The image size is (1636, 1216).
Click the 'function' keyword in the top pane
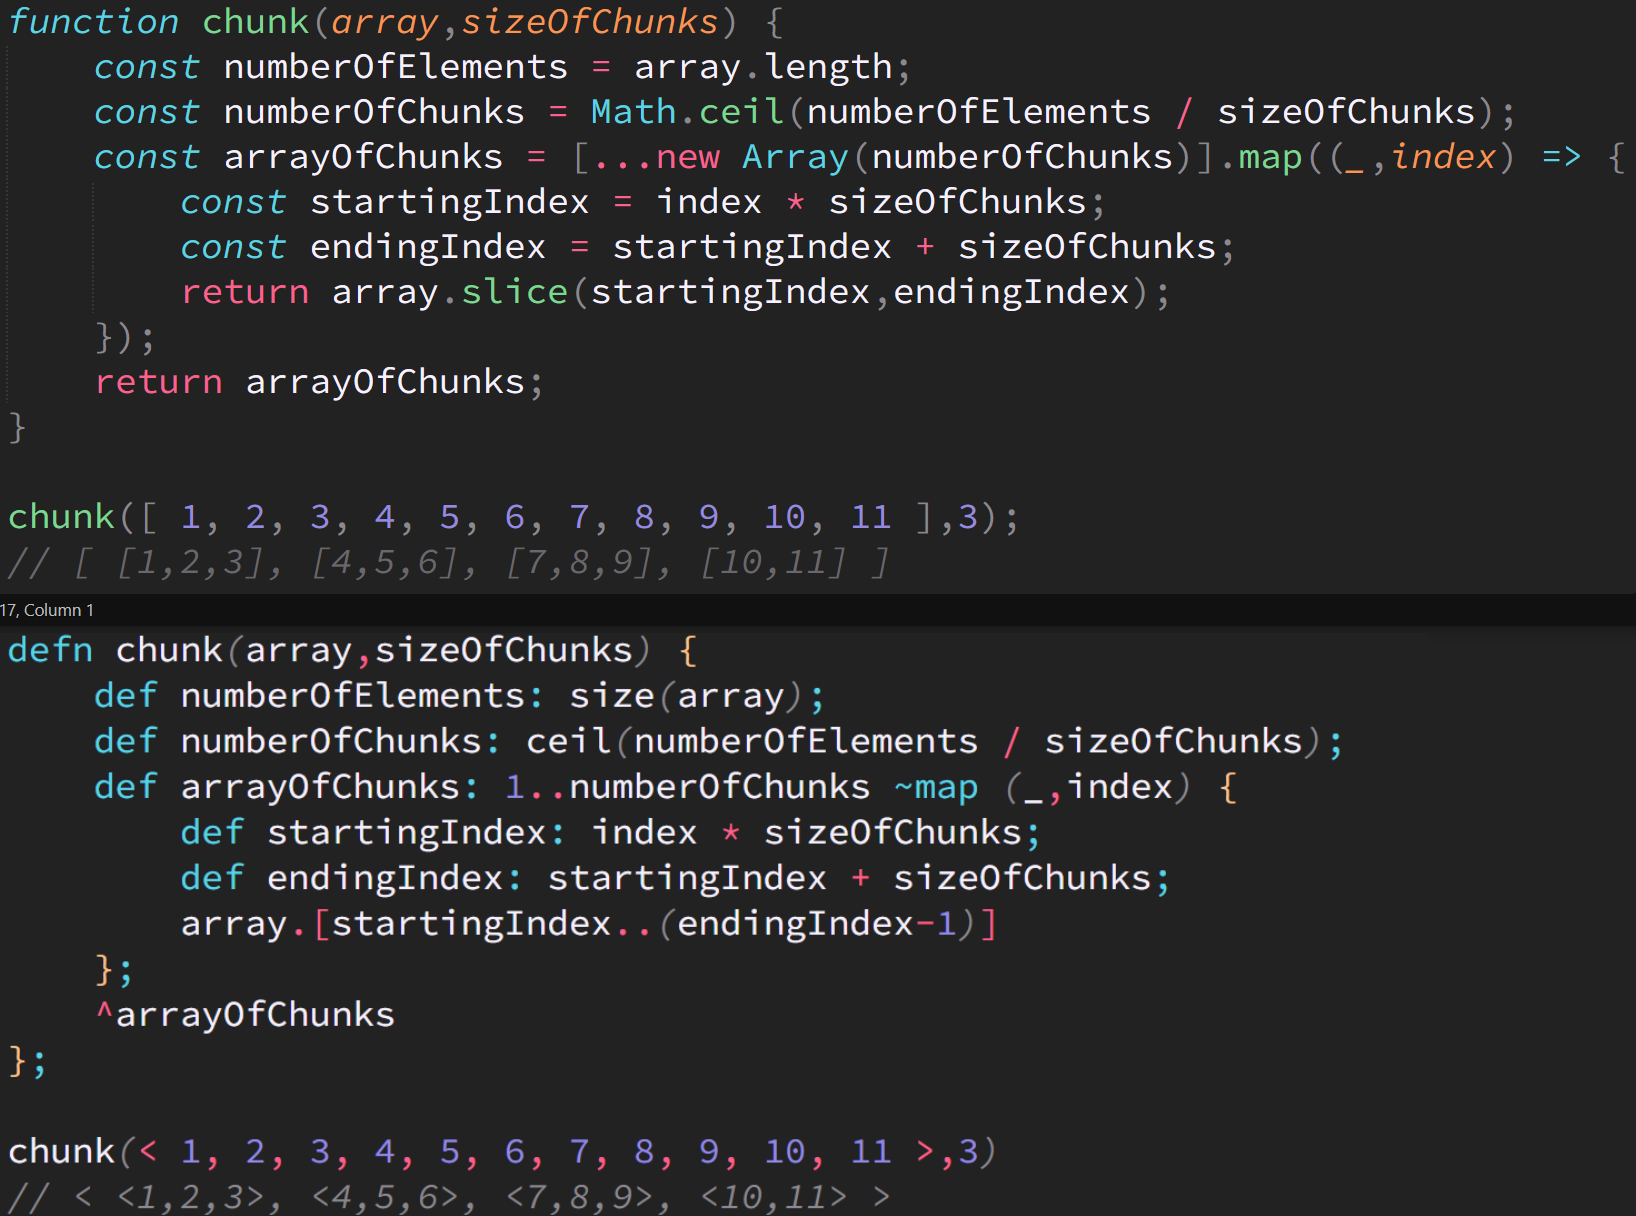[94, 22]
